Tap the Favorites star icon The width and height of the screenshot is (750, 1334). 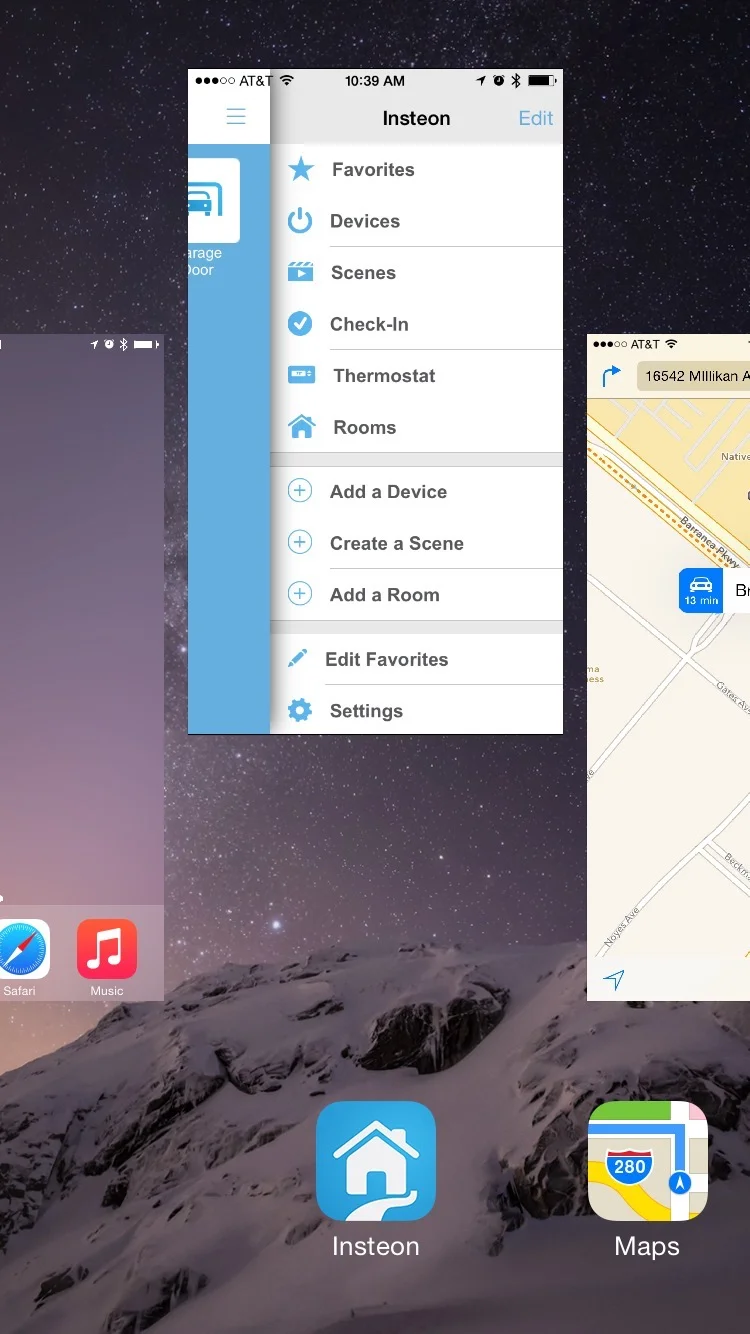click(301, 169)
